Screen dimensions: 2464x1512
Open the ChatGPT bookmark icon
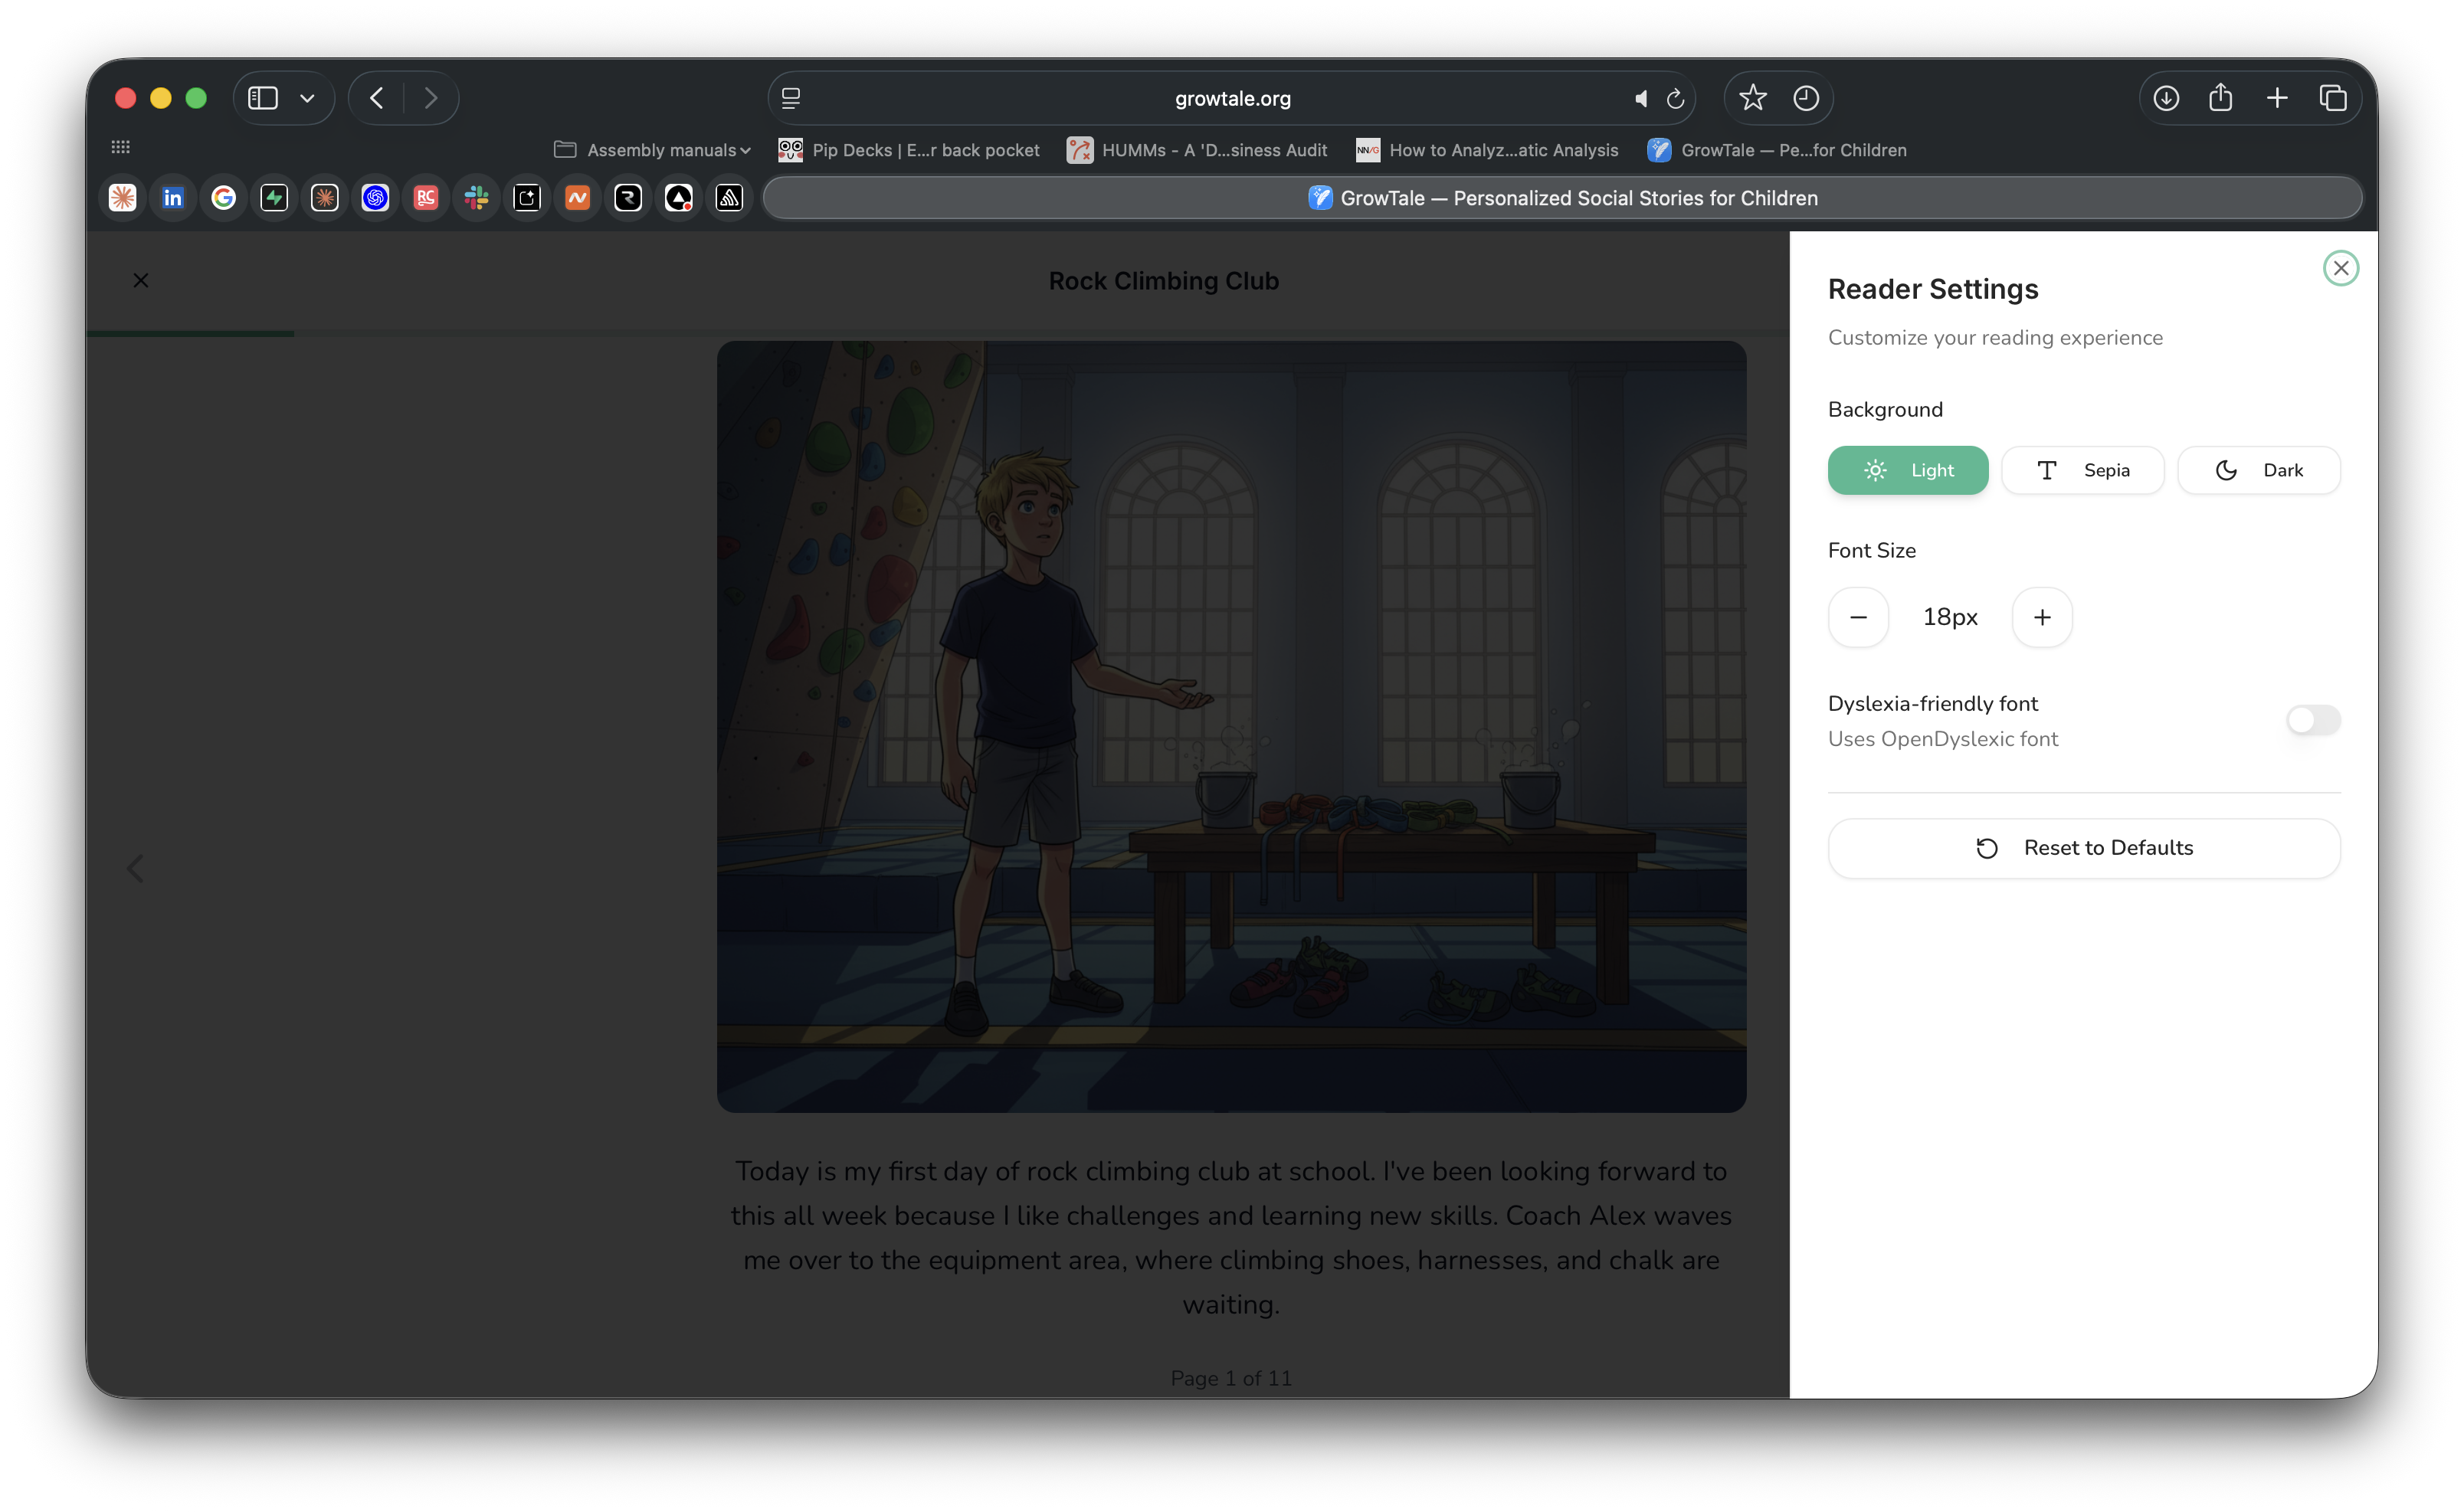click(375, 197)
